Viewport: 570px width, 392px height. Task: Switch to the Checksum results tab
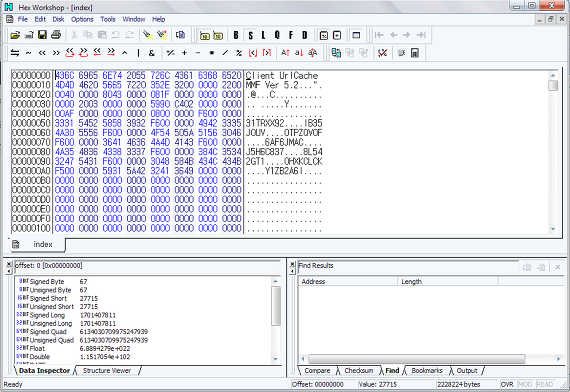coord(359,371)
